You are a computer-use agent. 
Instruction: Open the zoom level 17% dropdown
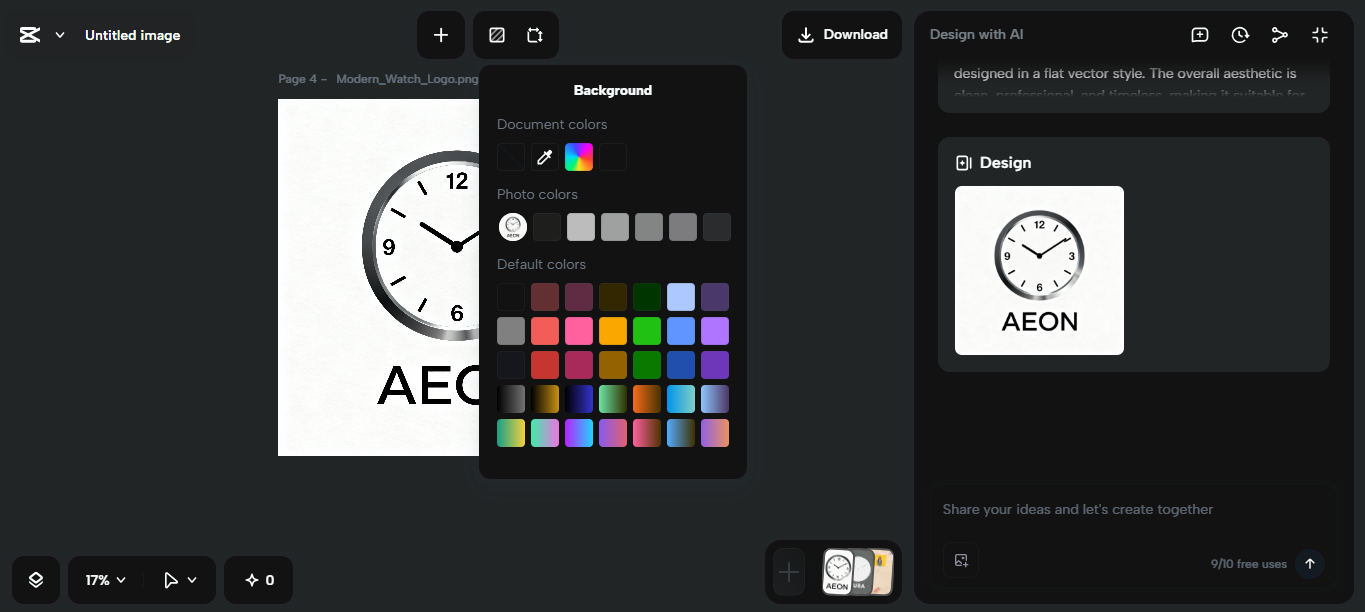pos(103,579)
